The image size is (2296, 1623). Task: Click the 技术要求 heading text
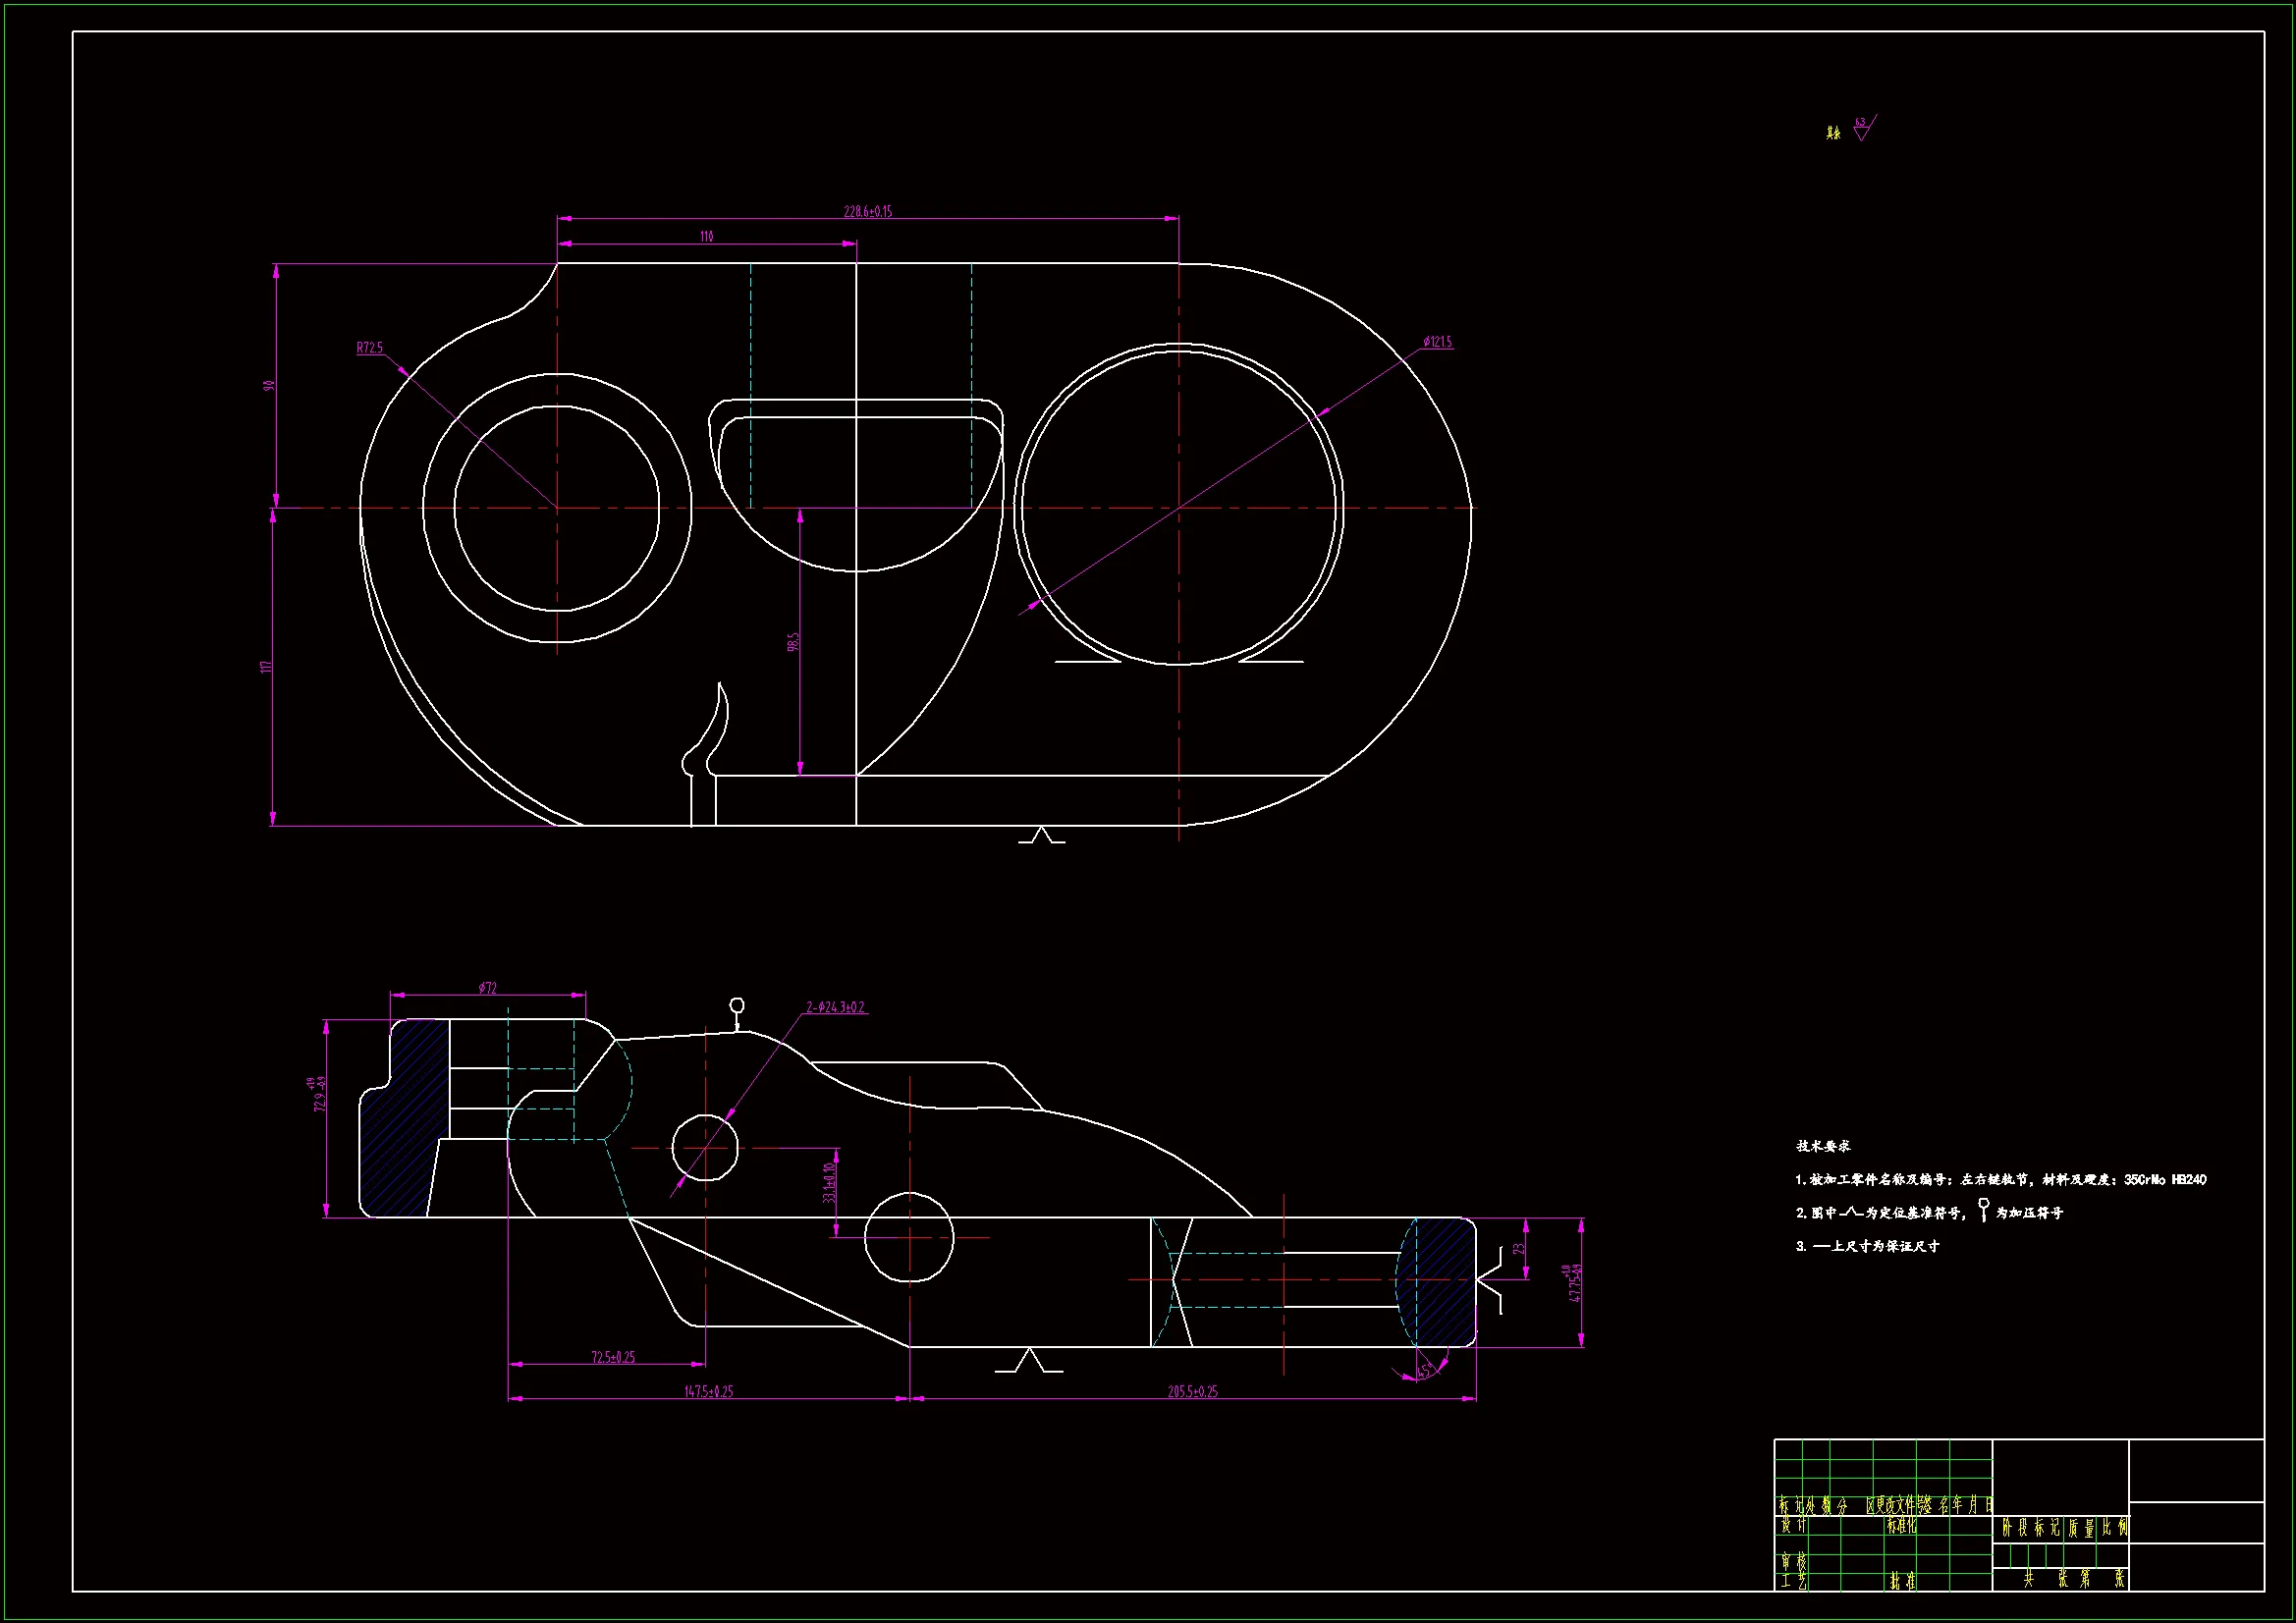point(1823,1146)
